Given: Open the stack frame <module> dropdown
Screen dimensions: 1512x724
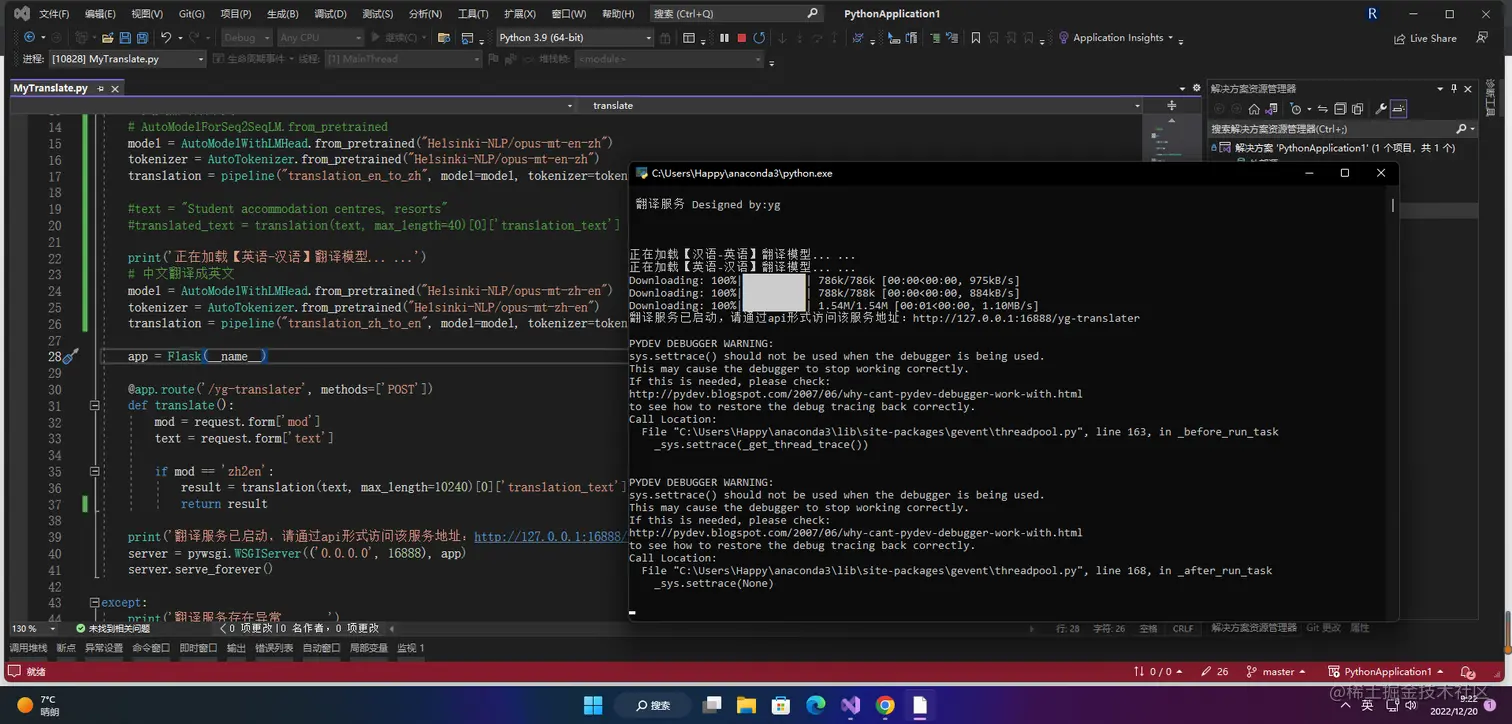Looking at the screenshot, I should 670,59.
